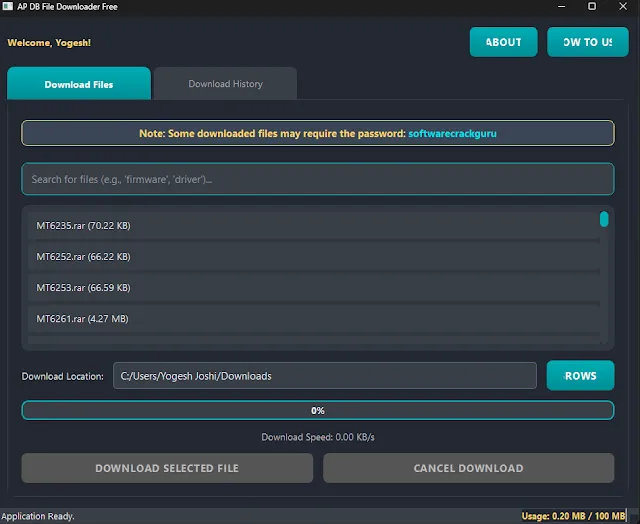Switch to the Download Files tab

pyautogui.click(x=79, y=84)
